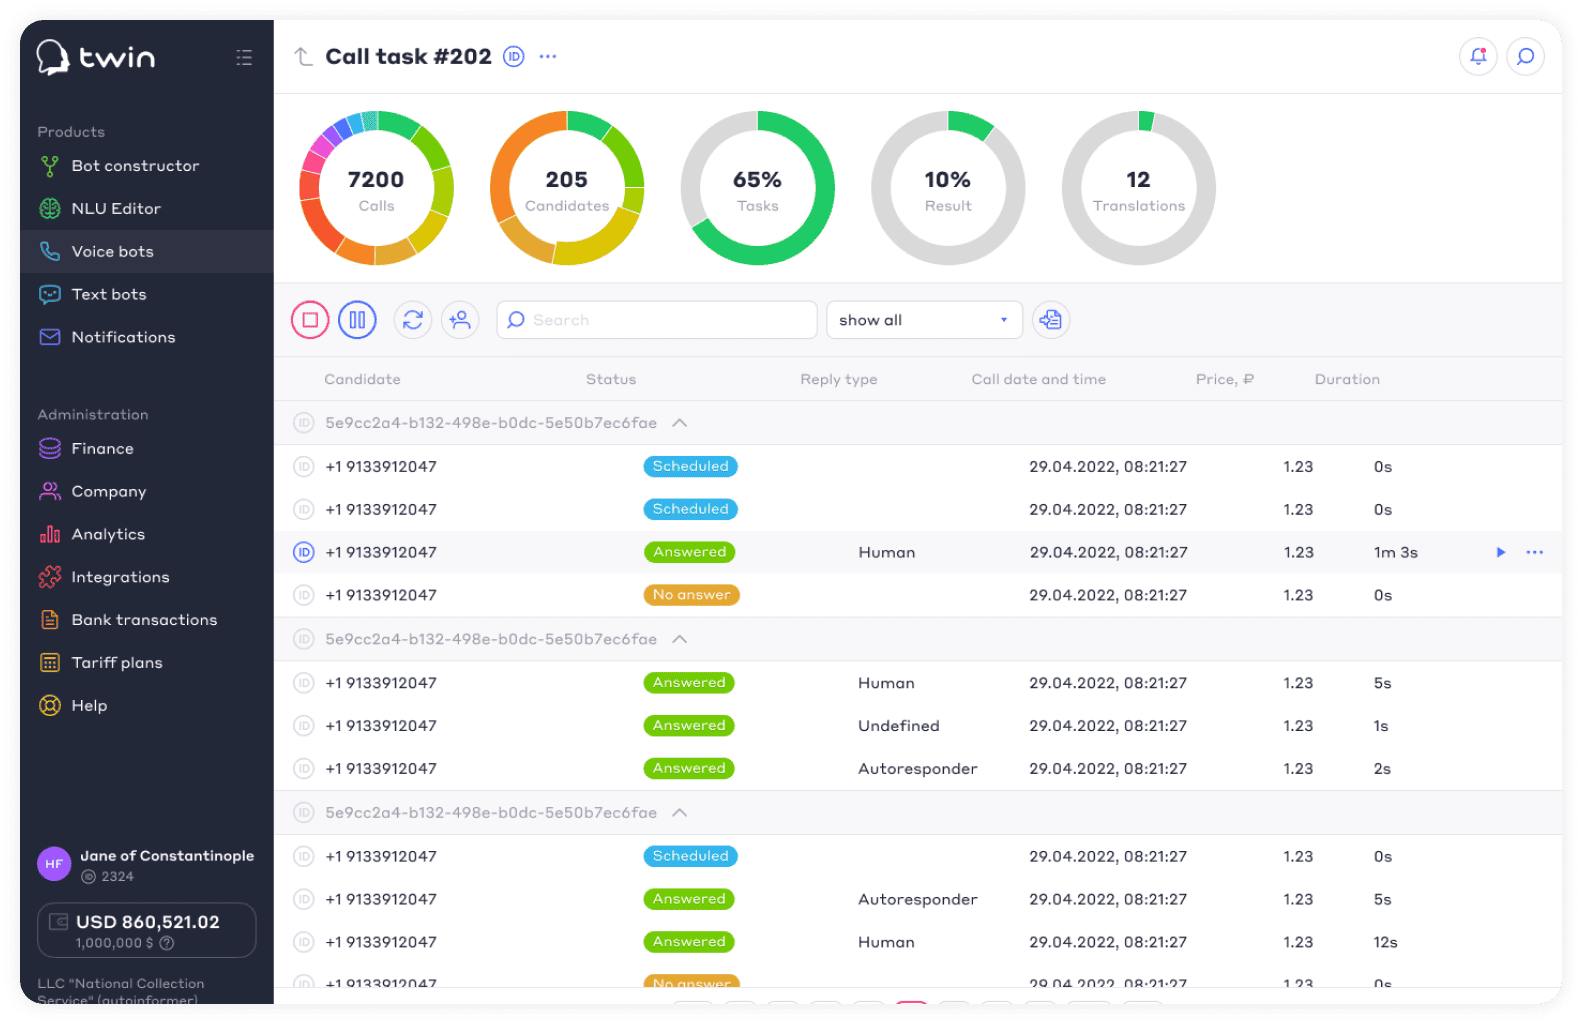The height and width of the screenshot is (1024, 1582).
Task: Click the add candidate icon
Action: coord(460,320)
